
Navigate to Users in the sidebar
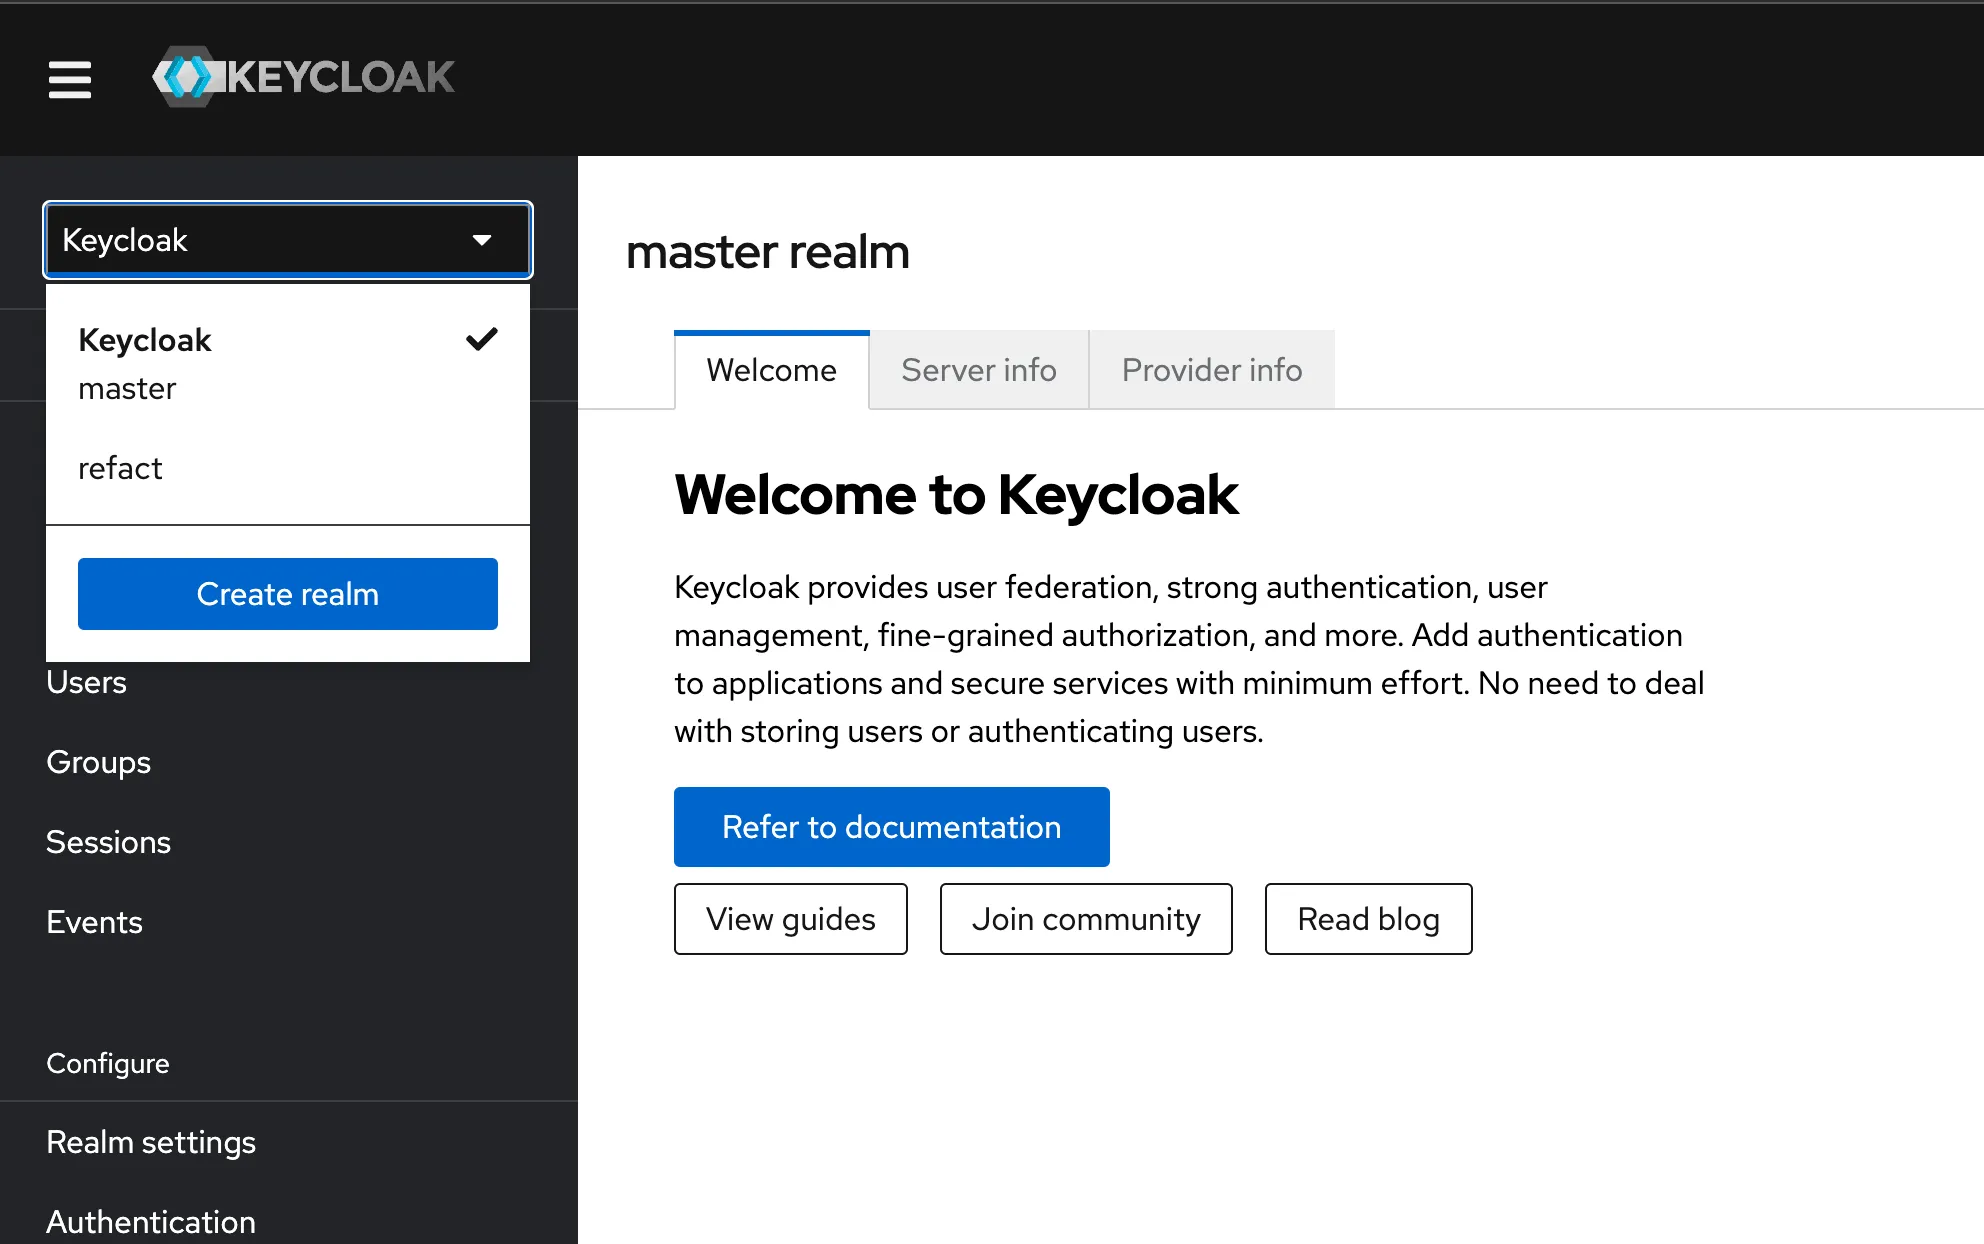86,682
